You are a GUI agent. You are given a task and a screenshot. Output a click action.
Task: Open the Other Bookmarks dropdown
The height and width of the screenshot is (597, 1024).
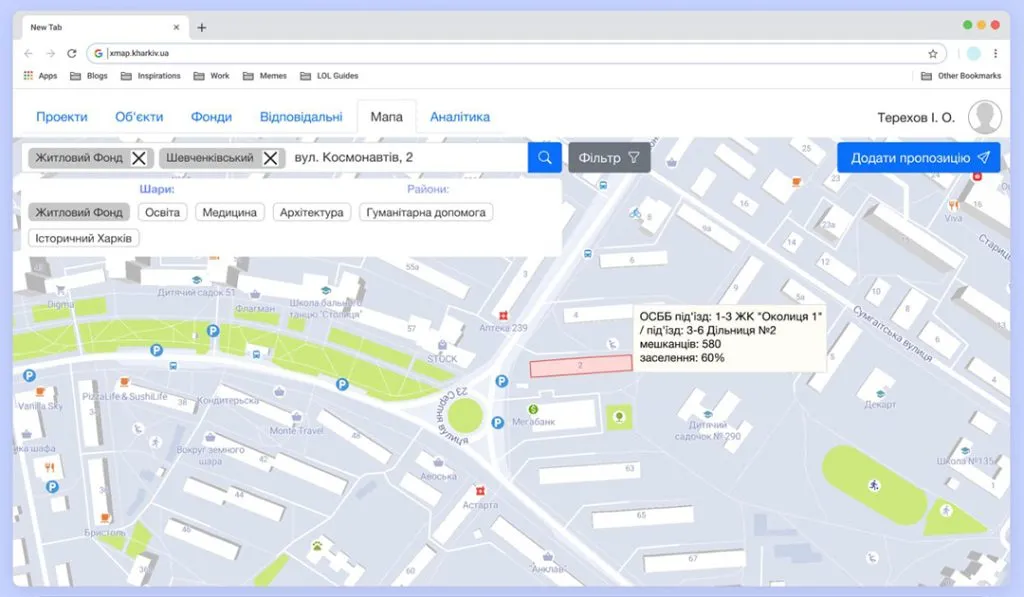coord(960,75)
